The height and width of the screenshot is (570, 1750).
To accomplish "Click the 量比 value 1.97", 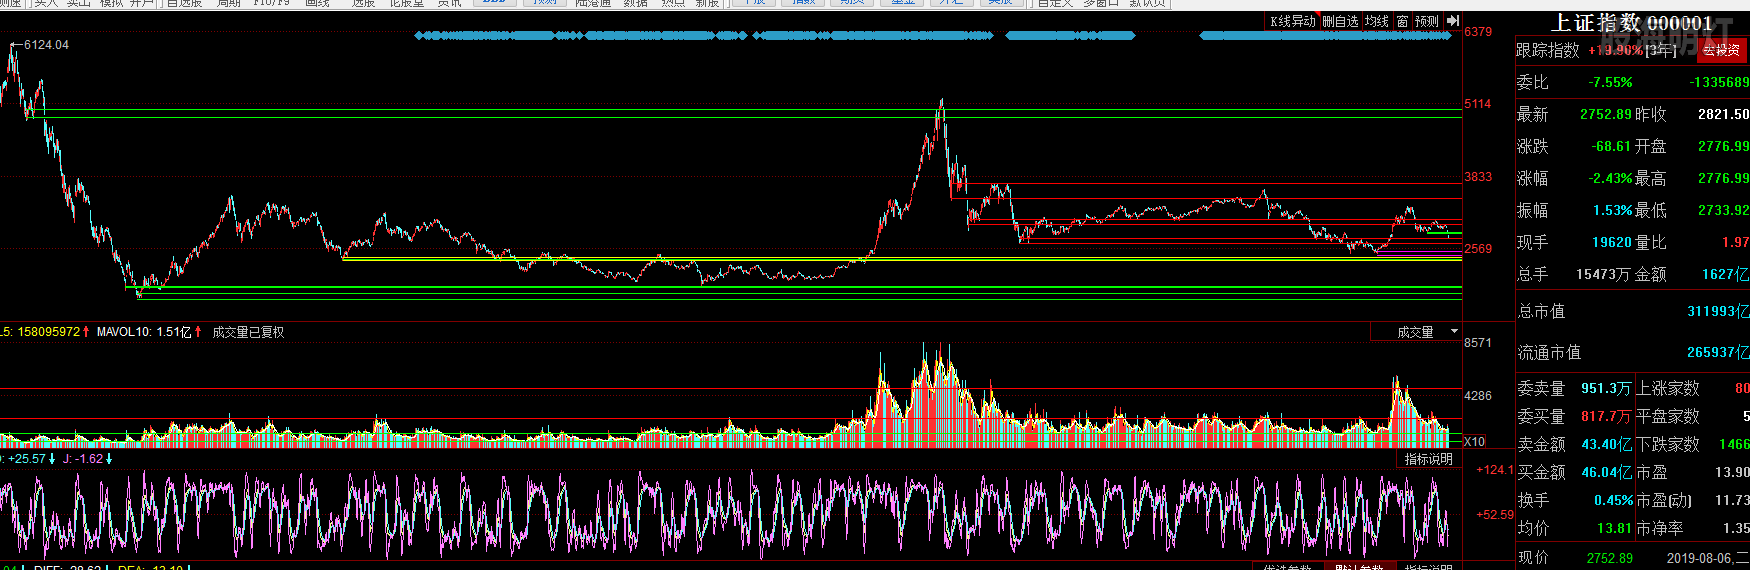I will point(1735,243).
